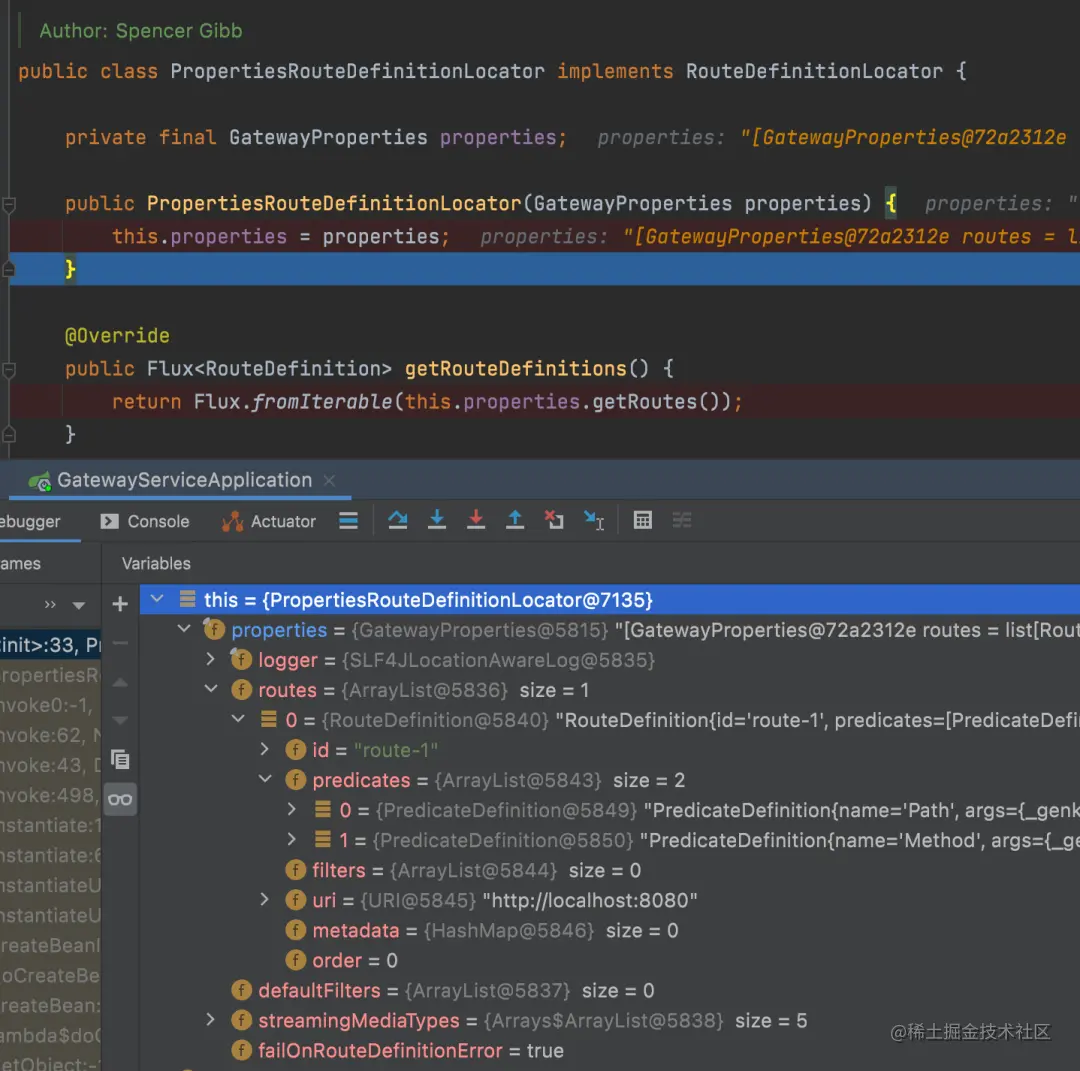Click the Step Out debugger icon
Viewport: 1080px width, 1071px height.
coord(515,521)
